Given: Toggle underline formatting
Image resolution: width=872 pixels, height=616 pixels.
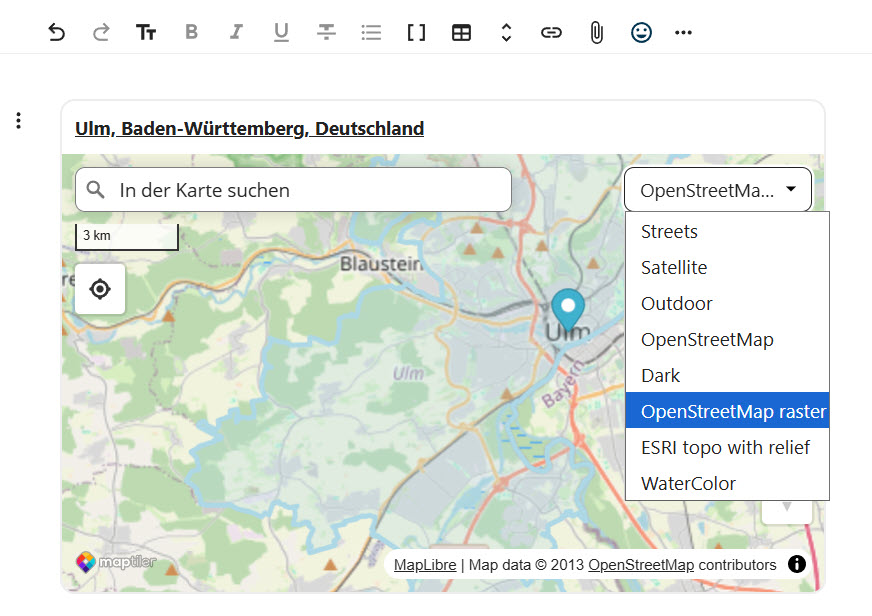Looking at the screenshot, I should [x=281, y=32].
